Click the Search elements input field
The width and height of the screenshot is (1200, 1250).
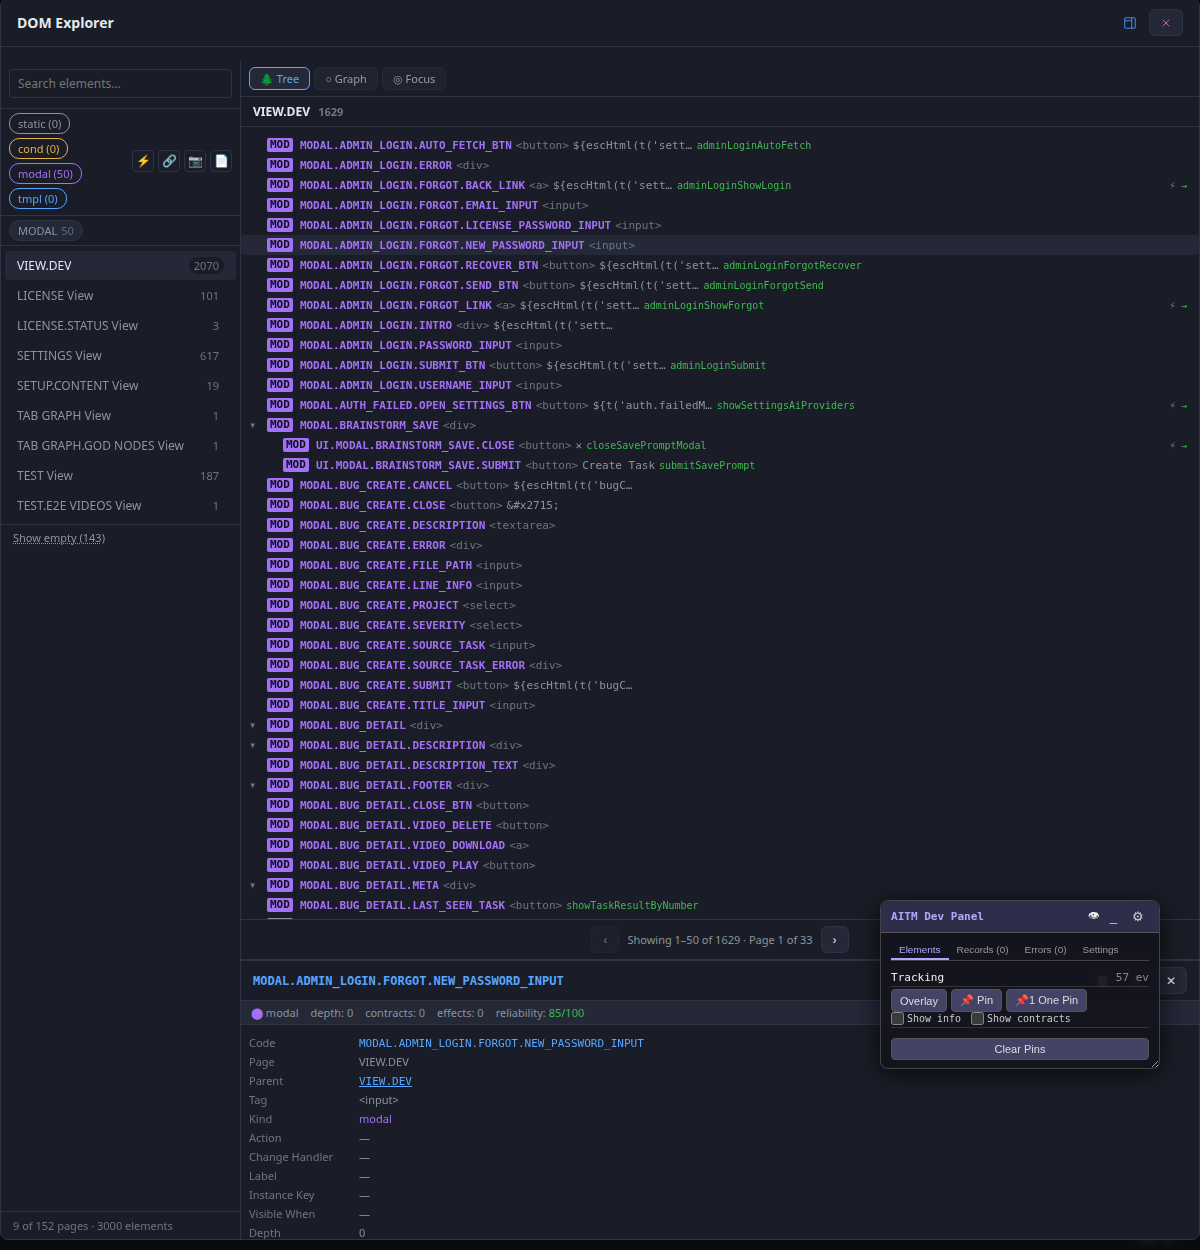(120, 83)
